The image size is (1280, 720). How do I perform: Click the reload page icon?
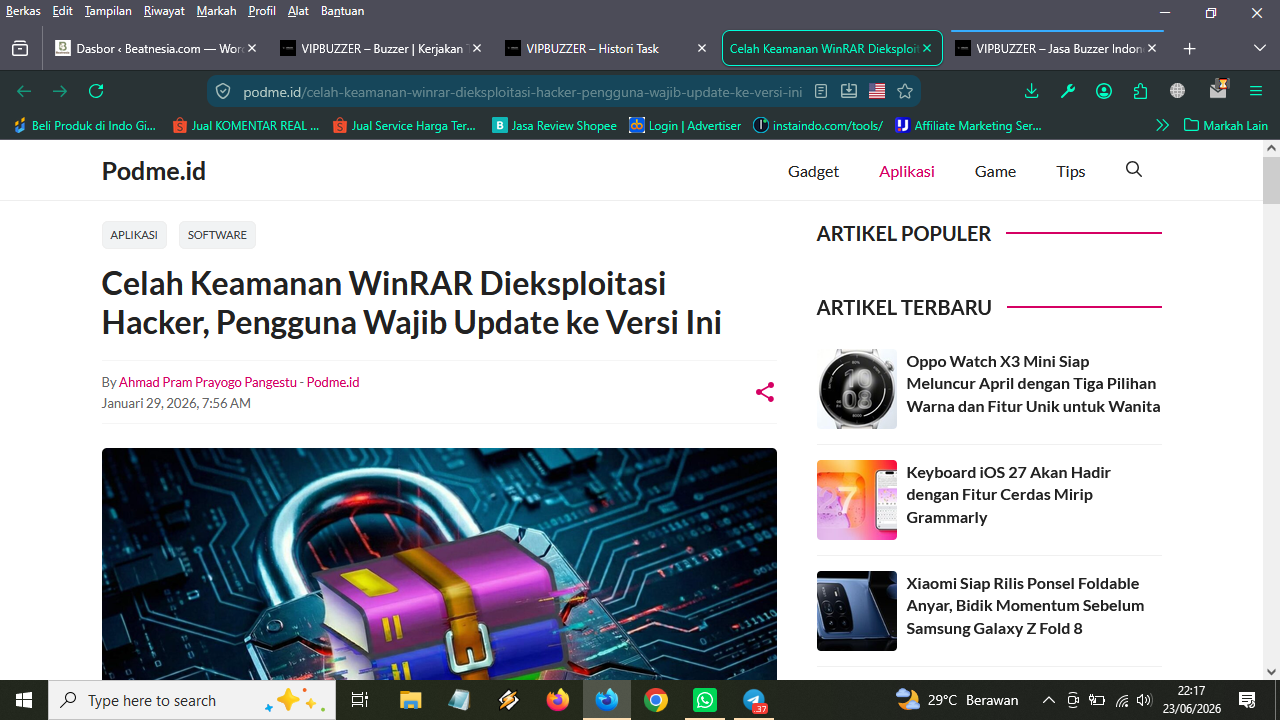pyautogui.click(x=96, y=91)
